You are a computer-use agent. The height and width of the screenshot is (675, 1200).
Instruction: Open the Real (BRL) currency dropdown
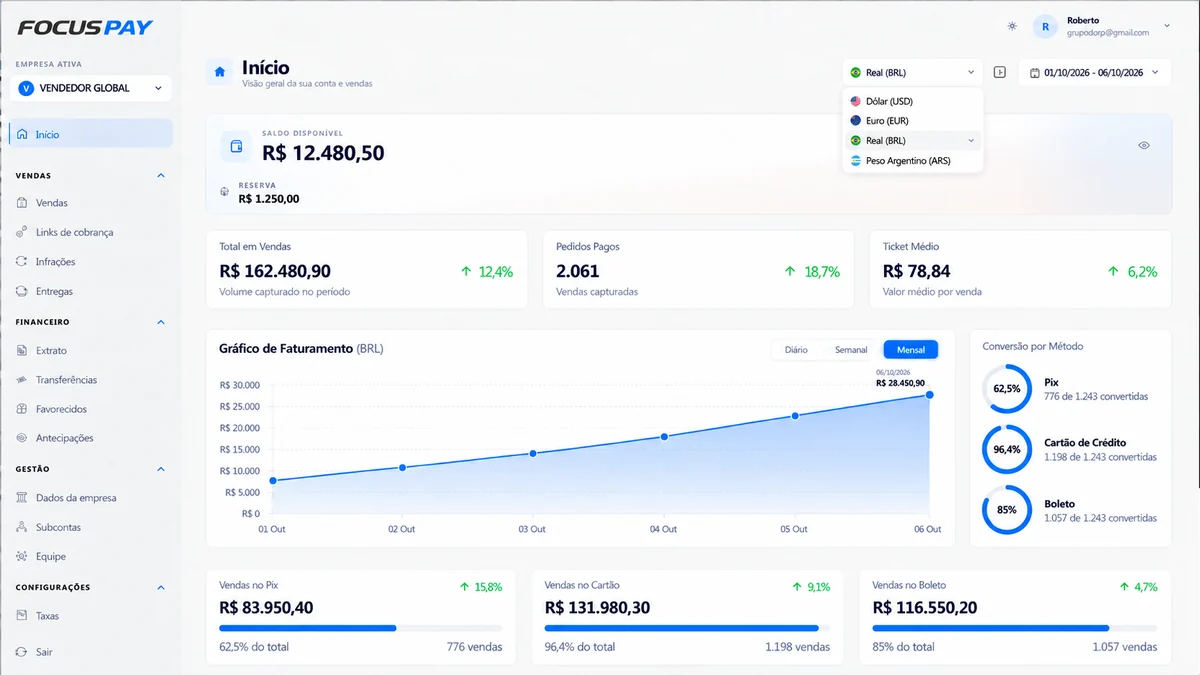pyautogui.click(x=913, y=72)
